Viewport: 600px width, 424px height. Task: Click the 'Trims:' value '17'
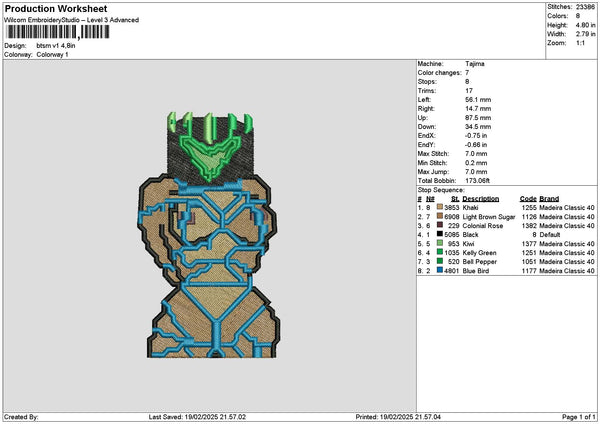[469, 91]
